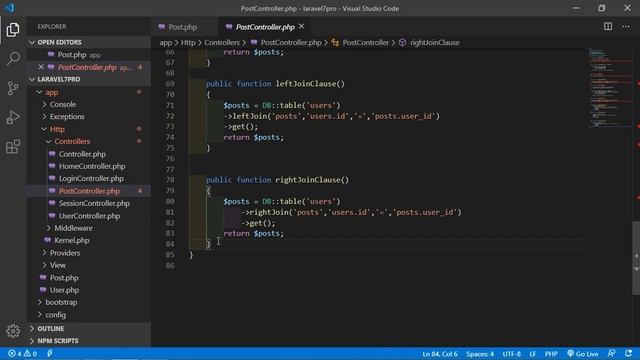Change the UTF-8 file encoding
The image size is (640, 360).
point(511,353)
